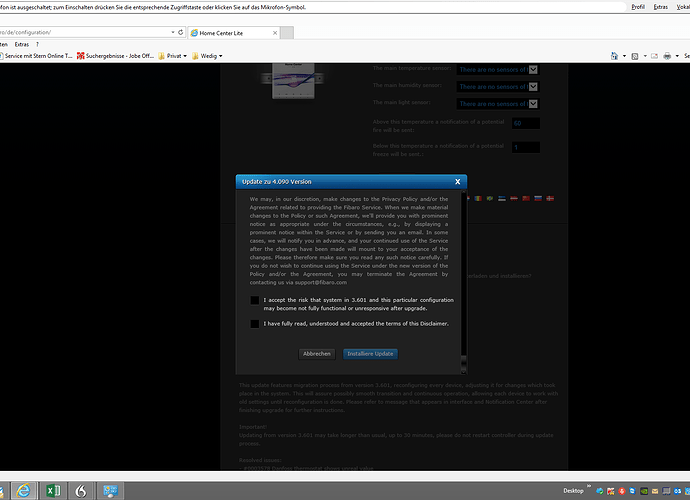Click the browser address bar URL field
This screenshot has width=690, height=500.
[84, 33]
